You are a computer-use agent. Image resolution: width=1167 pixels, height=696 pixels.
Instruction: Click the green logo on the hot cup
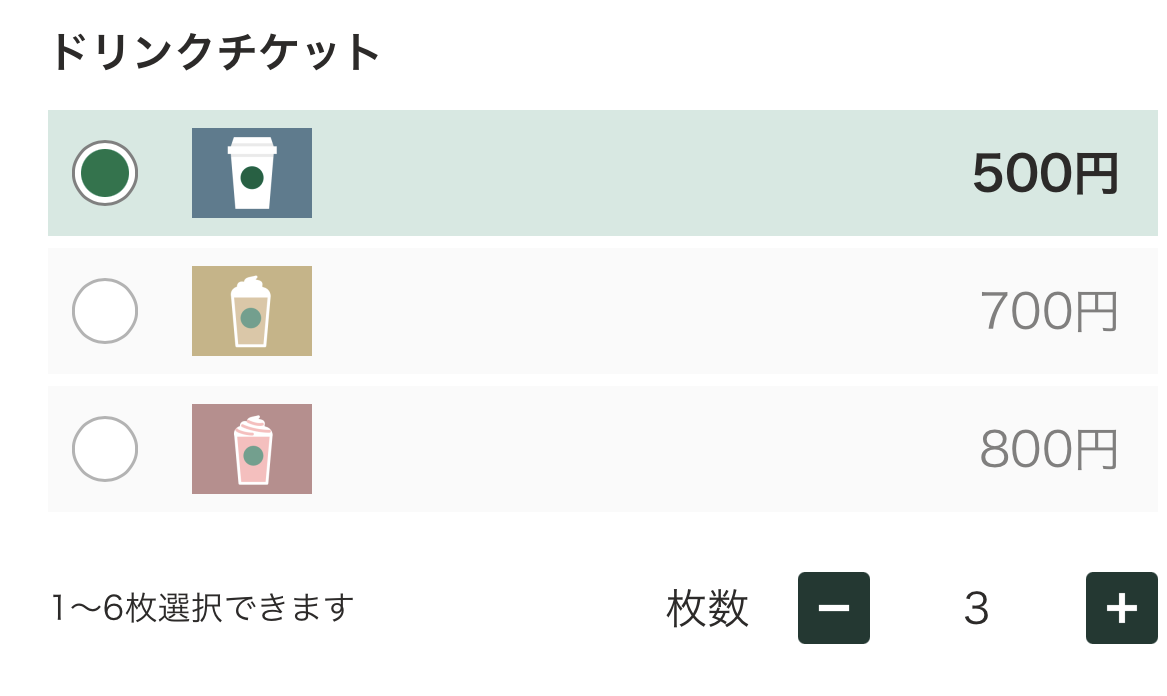252,178
